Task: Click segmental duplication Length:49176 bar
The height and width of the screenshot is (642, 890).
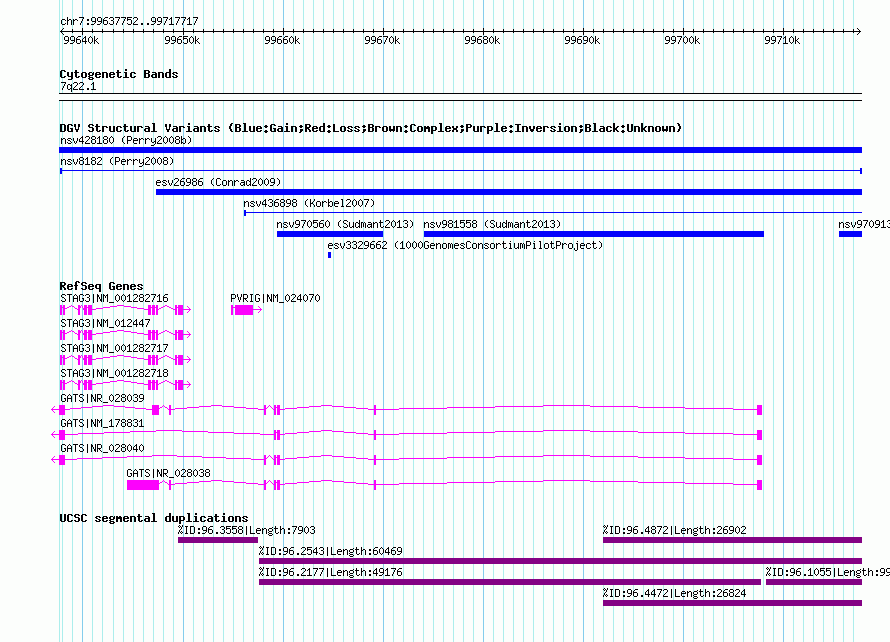Action: pos(510,582)
